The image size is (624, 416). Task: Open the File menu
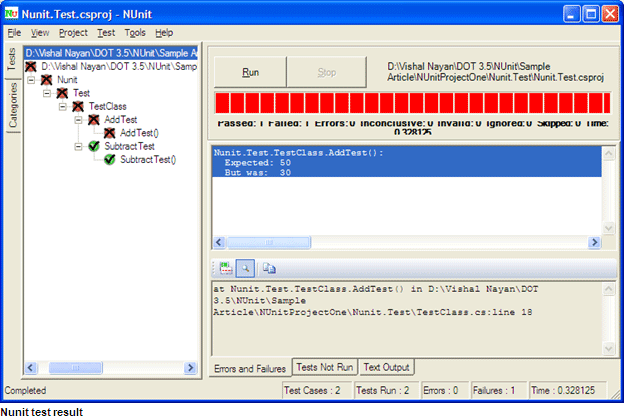(x=14, y=33)
